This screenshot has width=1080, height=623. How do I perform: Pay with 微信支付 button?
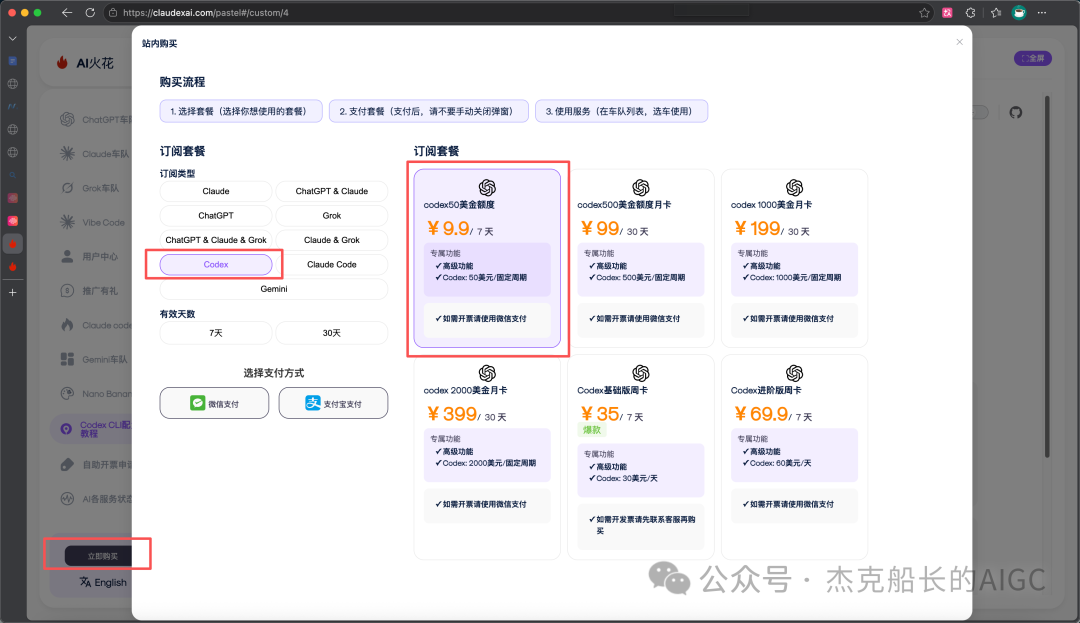(x=214, y=403)
